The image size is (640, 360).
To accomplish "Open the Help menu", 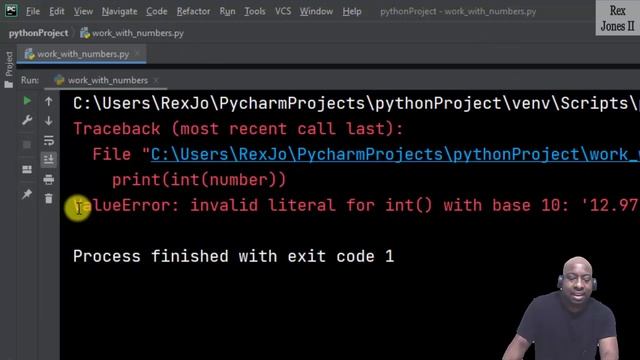I will [x=352, y=11].
